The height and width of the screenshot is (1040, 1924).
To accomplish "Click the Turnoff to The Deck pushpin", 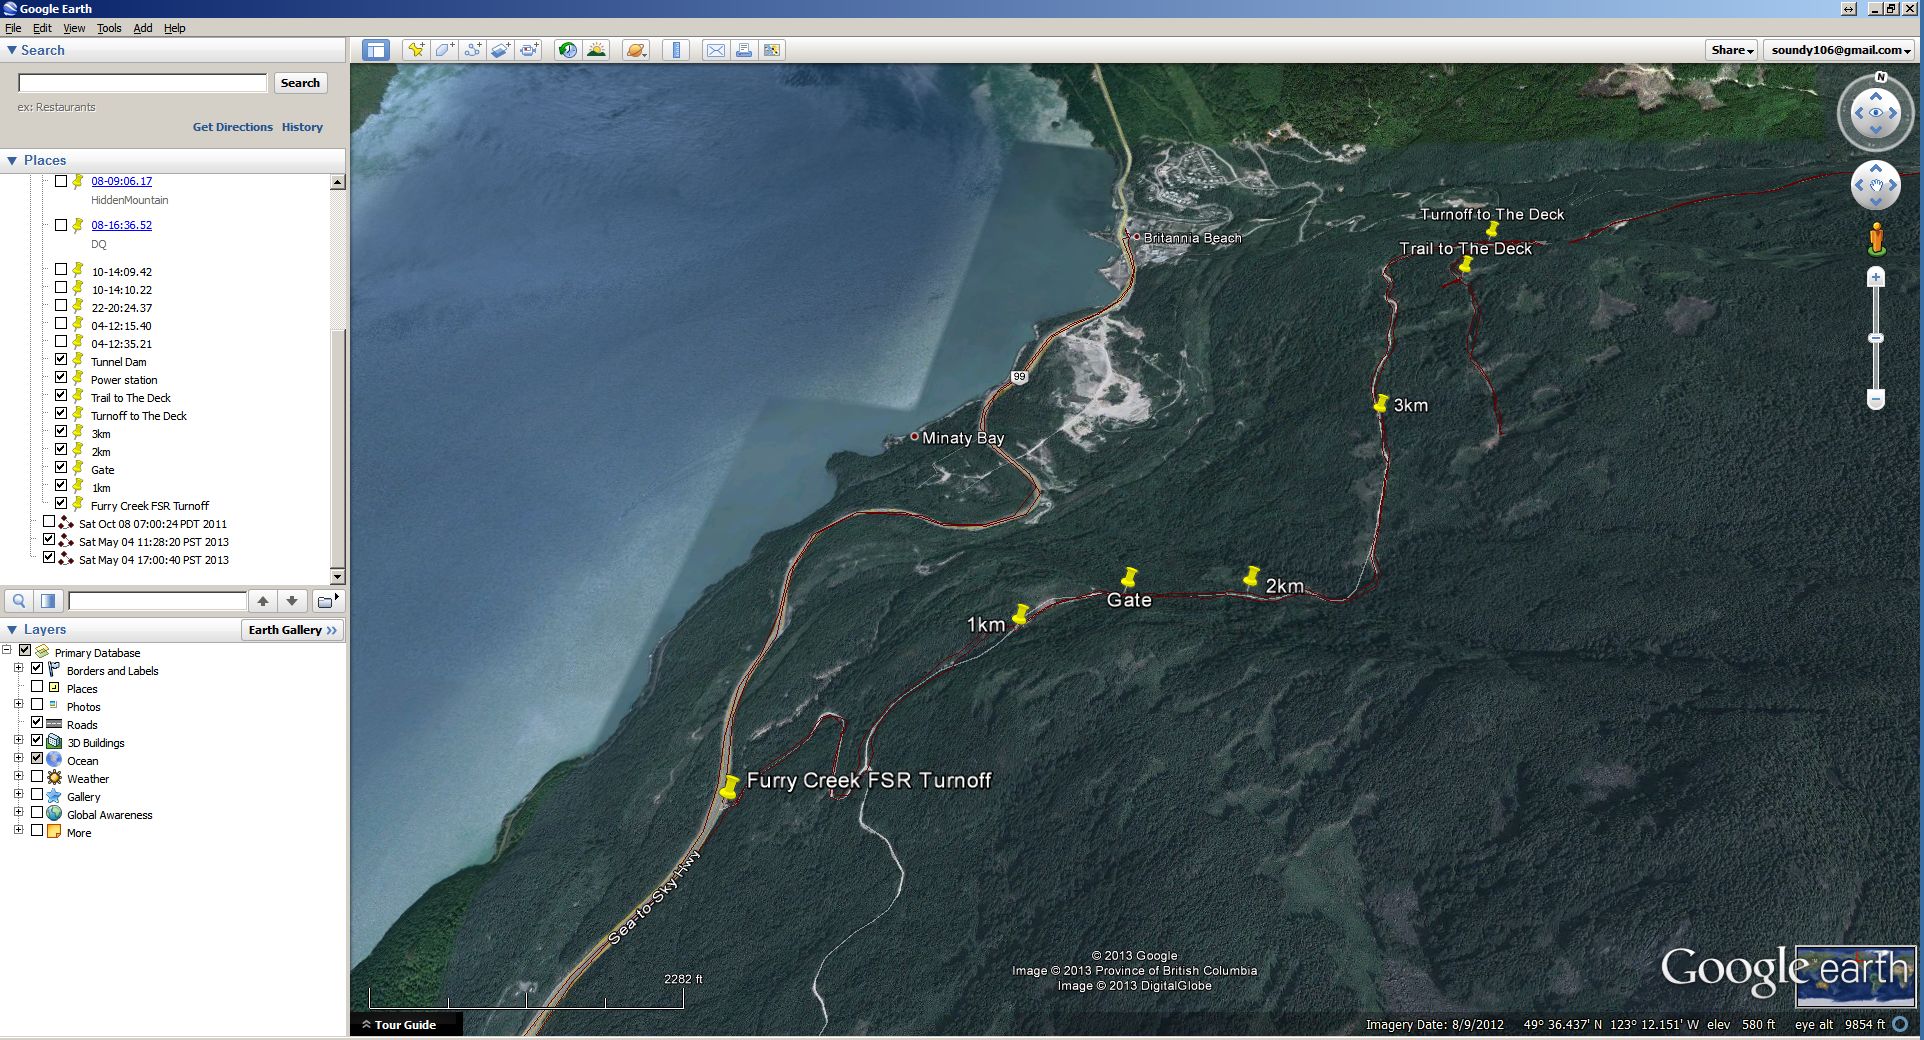I will [x=1492, y=230].
